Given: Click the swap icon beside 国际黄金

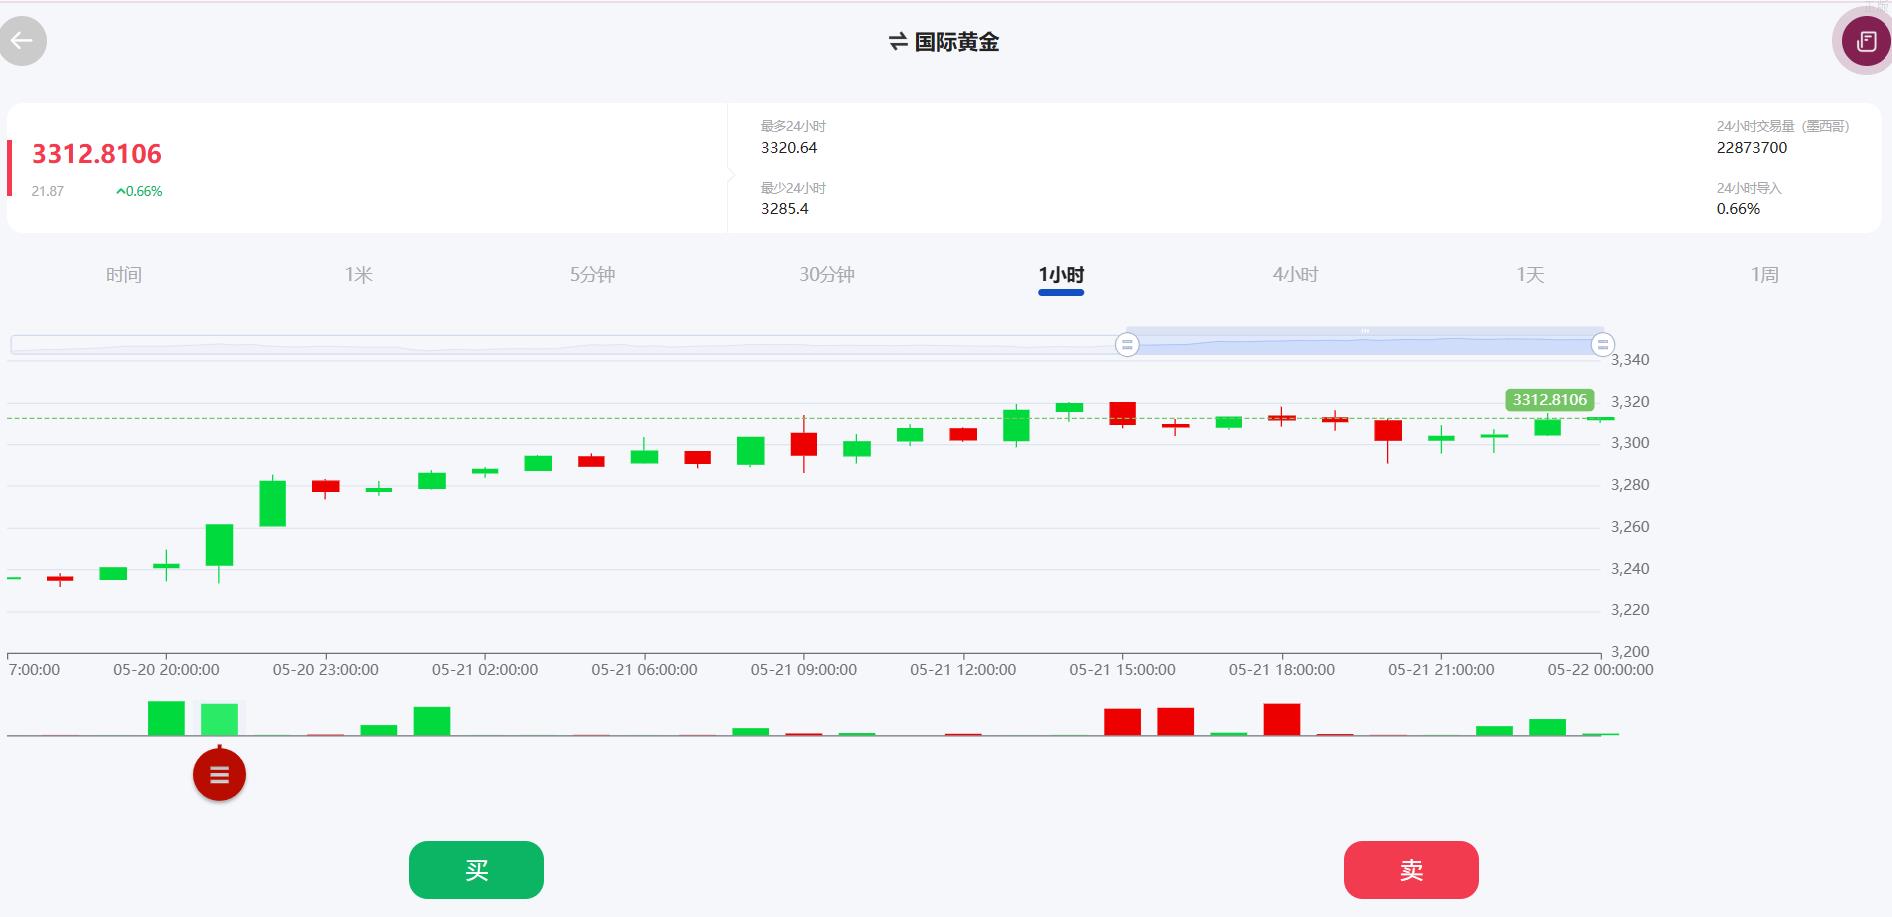Looking at the screenshot, I should click(897, 42).
